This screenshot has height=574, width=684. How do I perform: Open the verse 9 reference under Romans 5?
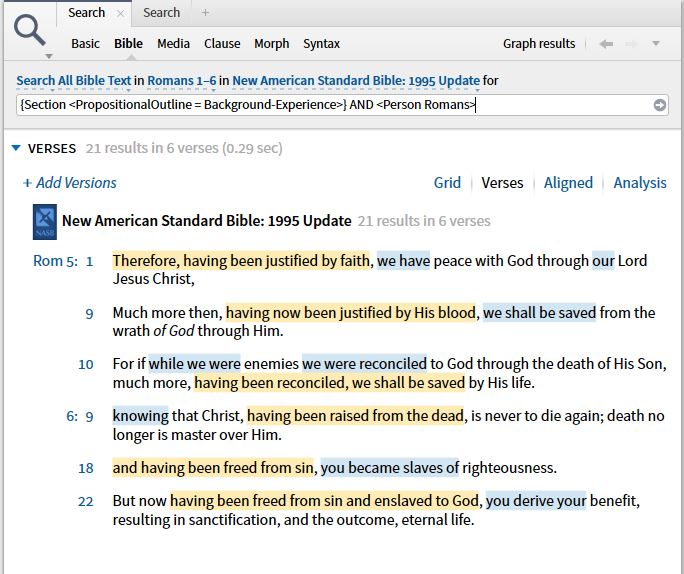pyautogui.click(x=89, y=313)
